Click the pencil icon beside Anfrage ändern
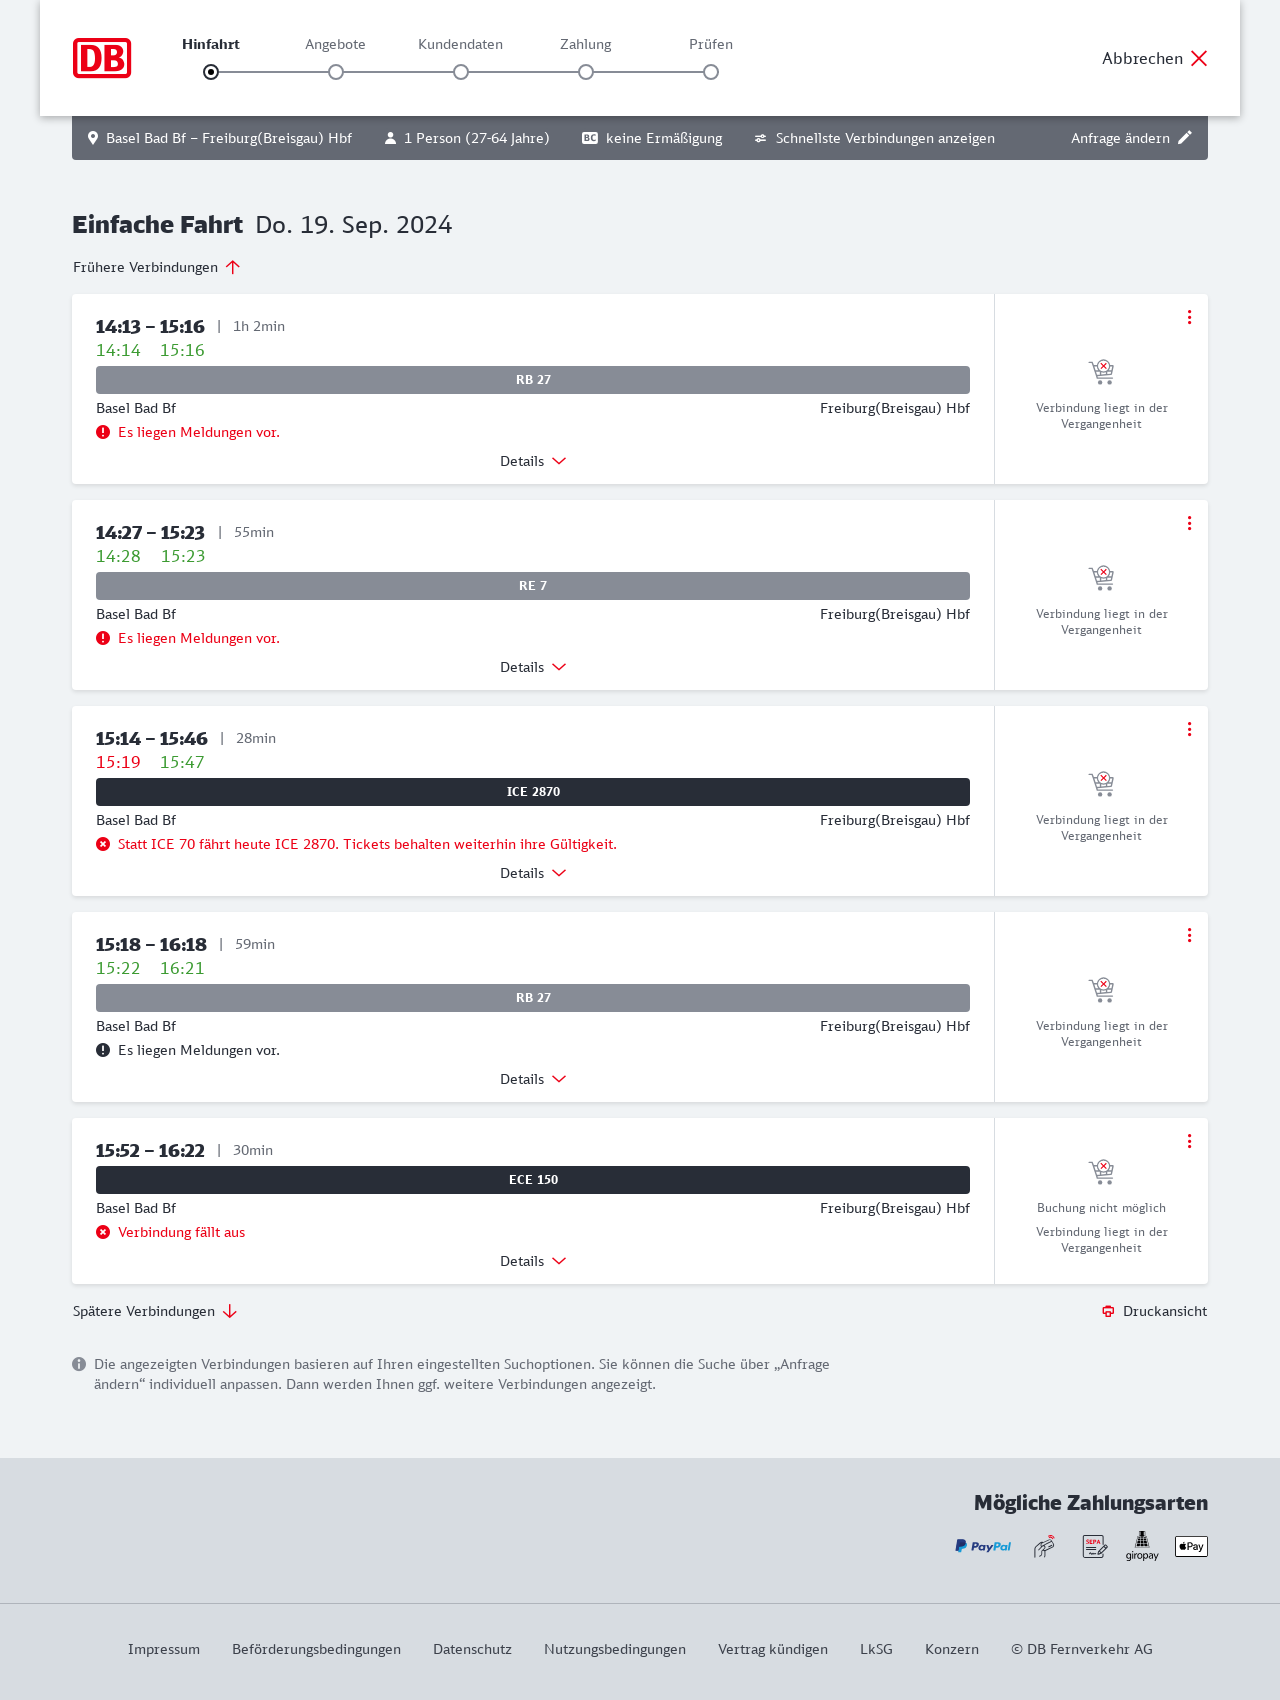Screen dimensions: 1280x1700 (x=1185, y=138)
